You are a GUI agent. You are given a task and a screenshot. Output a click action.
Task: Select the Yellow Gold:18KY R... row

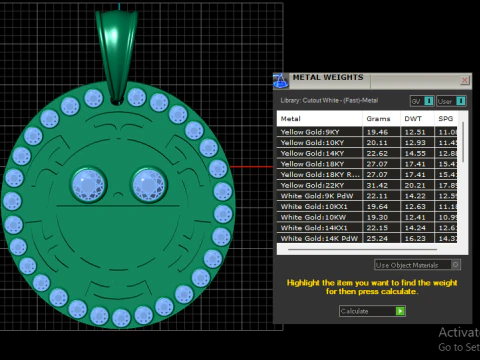pyautogui.click(x=367, y=175)
